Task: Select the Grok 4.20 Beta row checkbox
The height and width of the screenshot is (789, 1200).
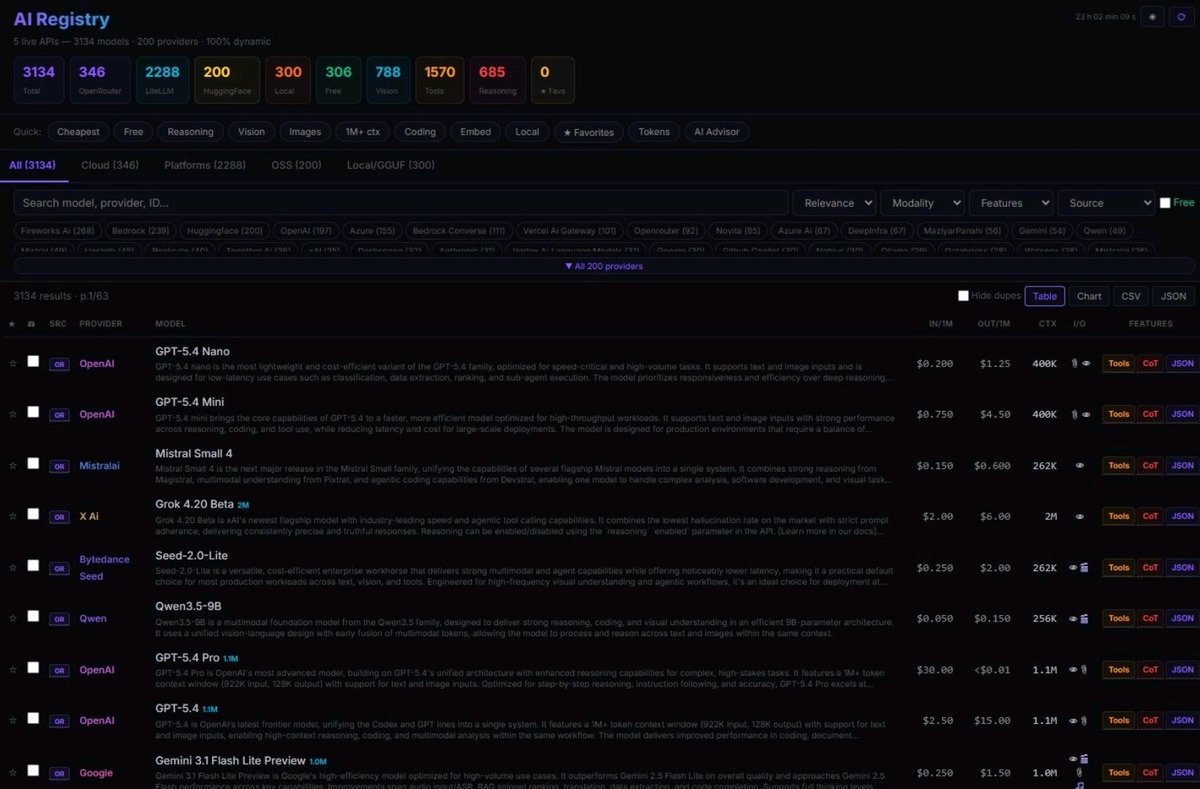Action: (x=33, y=514)
